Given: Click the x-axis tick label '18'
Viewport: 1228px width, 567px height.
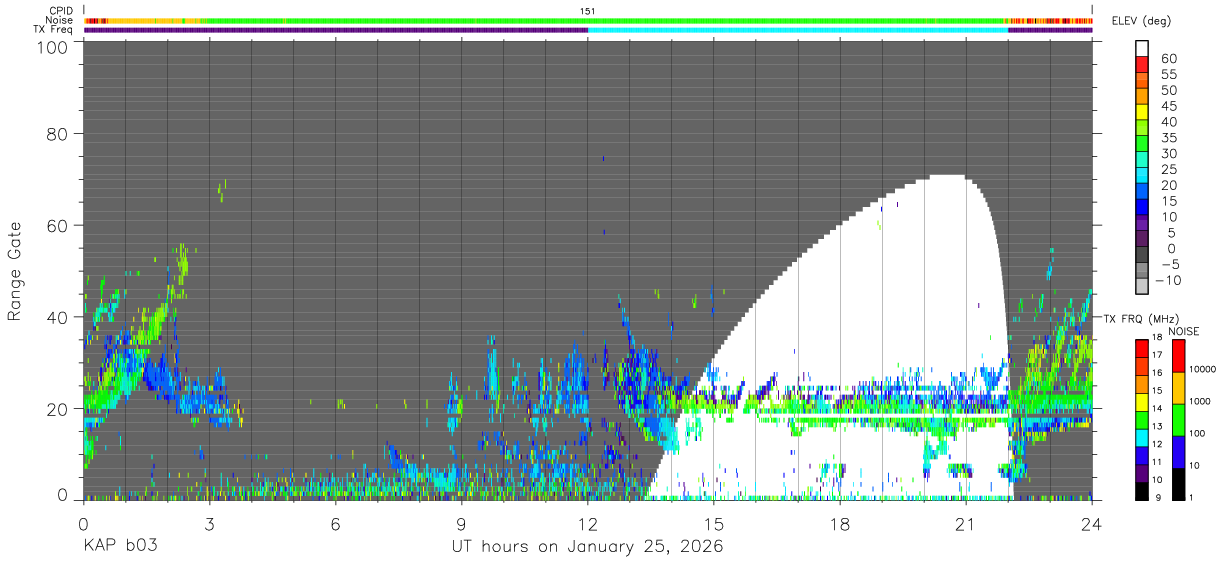Looking at the screenshot, I should click(x=840, y=525).
